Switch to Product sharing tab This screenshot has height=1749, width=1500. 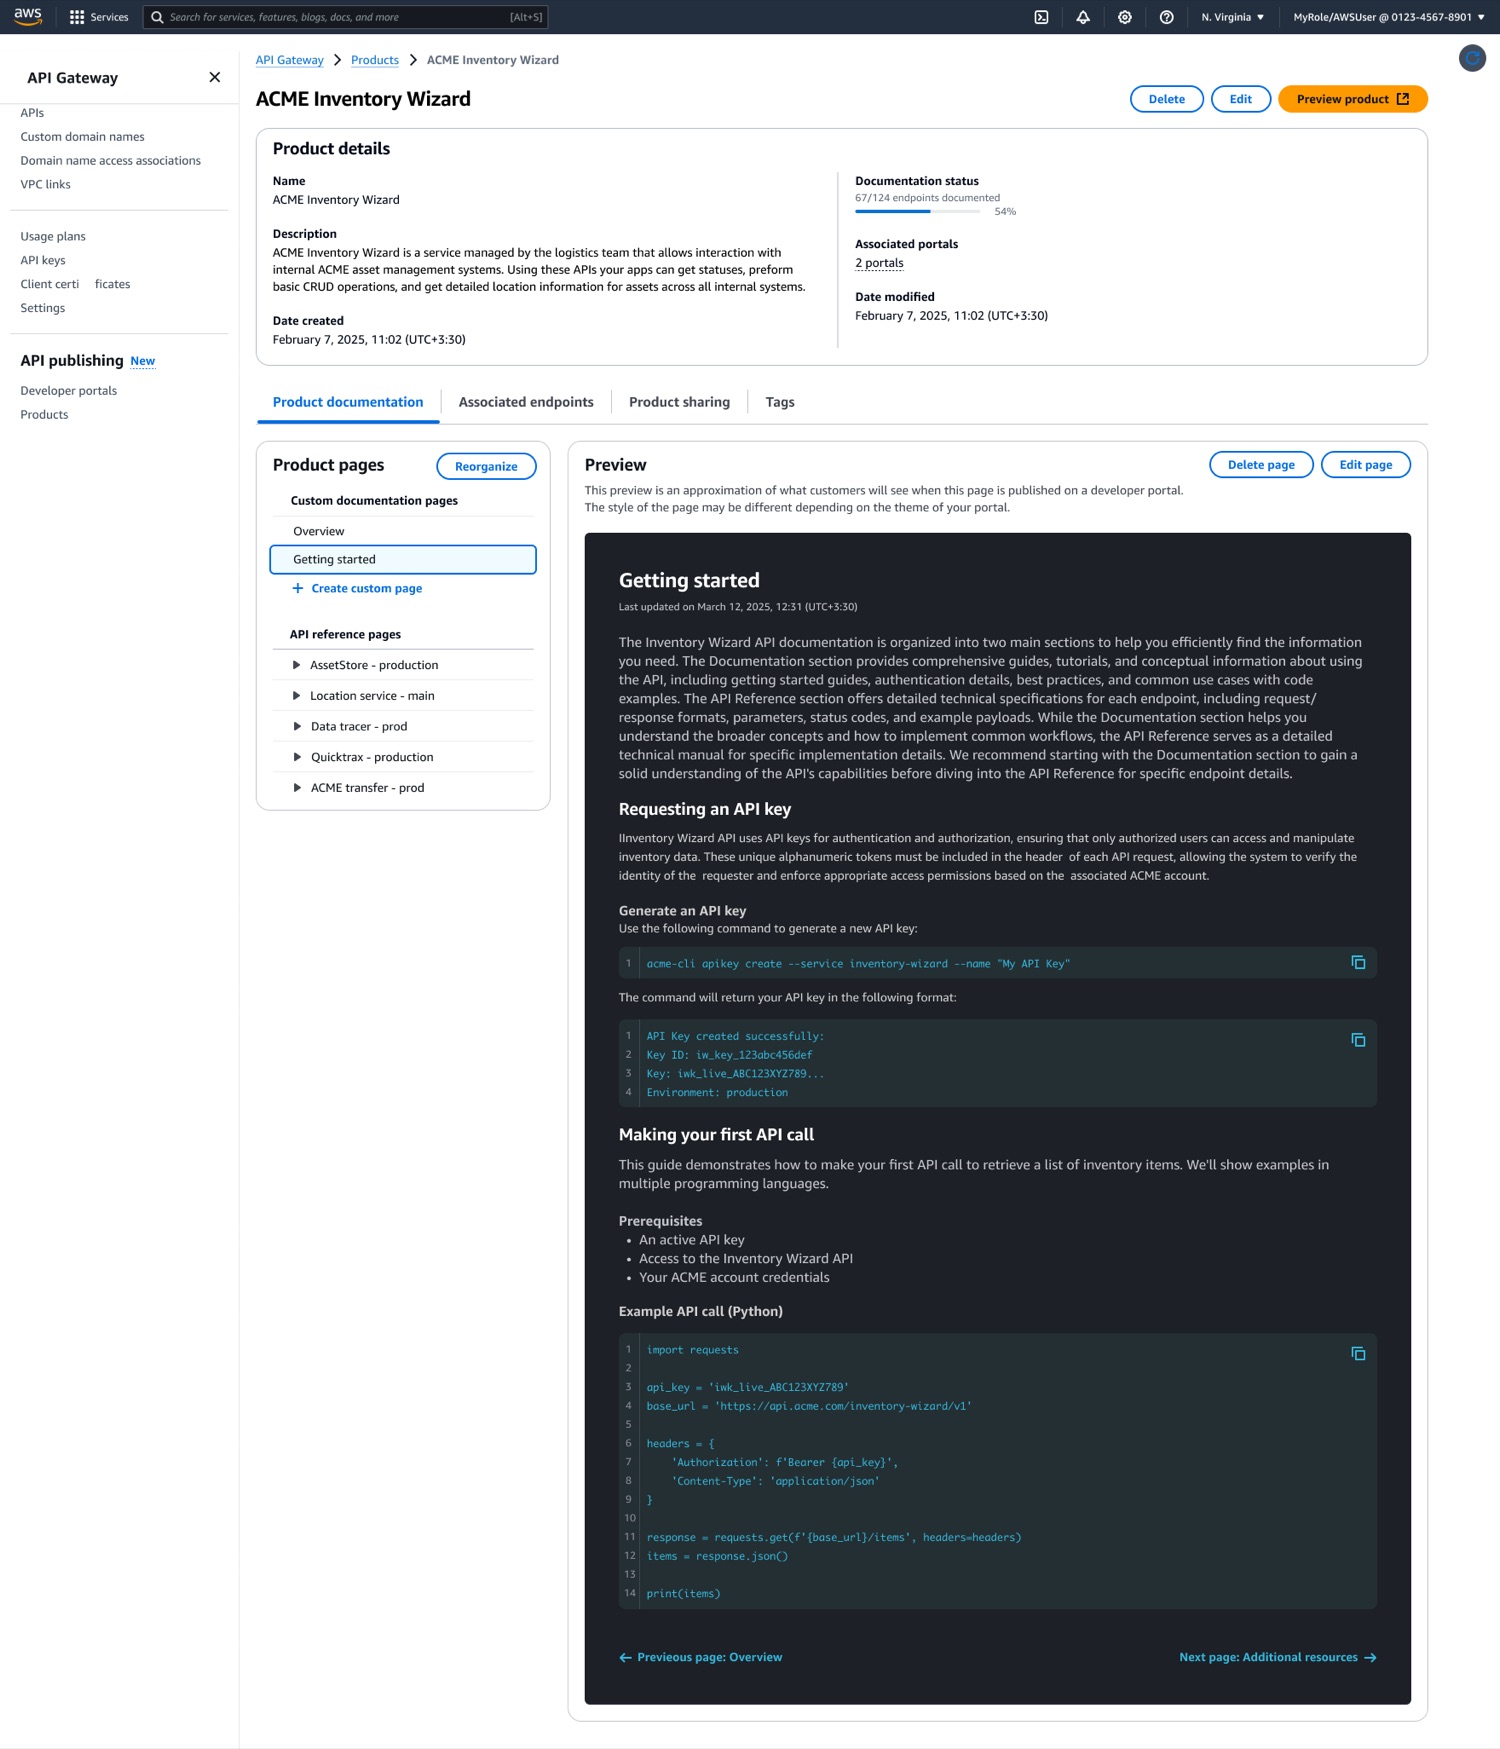click(x=679, y=402)
